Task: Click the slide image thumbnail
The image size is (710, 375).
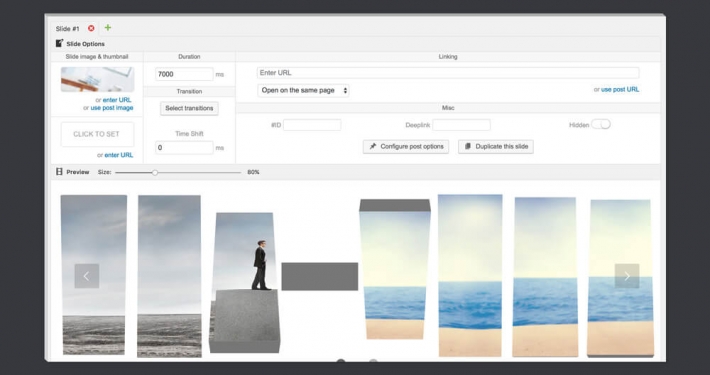Action: [x=97, y=79]
